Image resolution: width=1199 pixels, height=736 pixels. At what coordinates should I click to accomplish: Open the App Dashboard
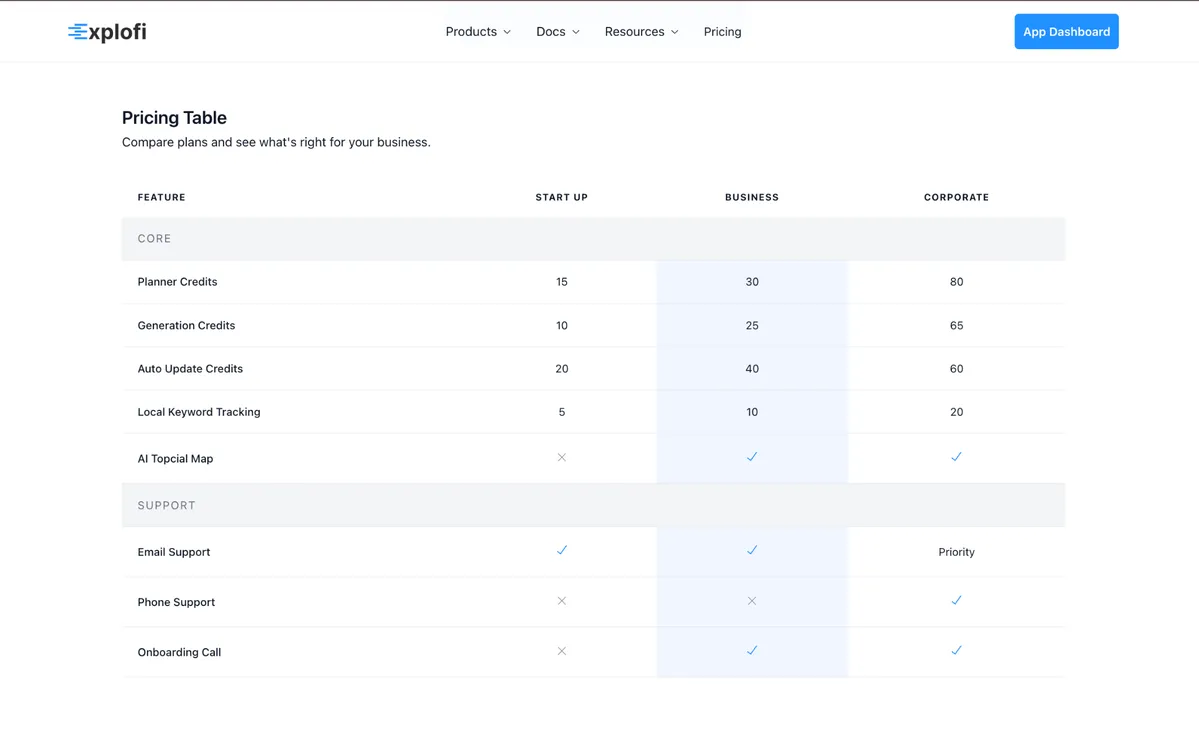(1066, 31)
